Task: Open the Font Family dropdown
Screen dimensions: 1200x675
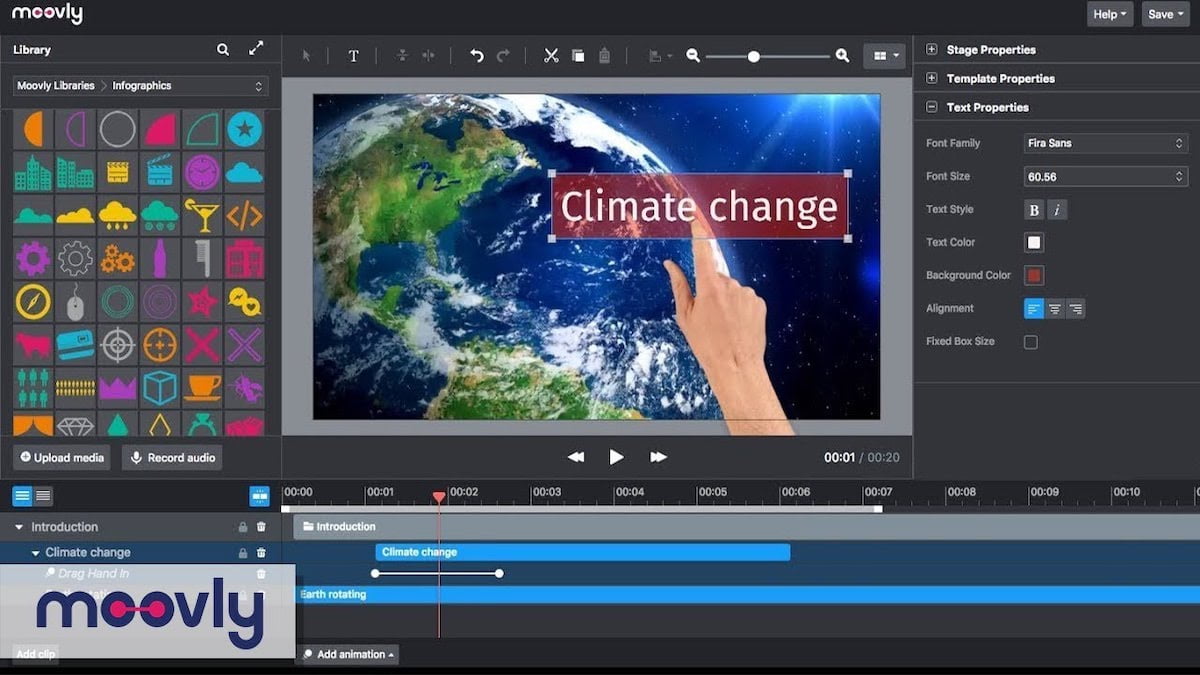Action: pos(1105,143)
